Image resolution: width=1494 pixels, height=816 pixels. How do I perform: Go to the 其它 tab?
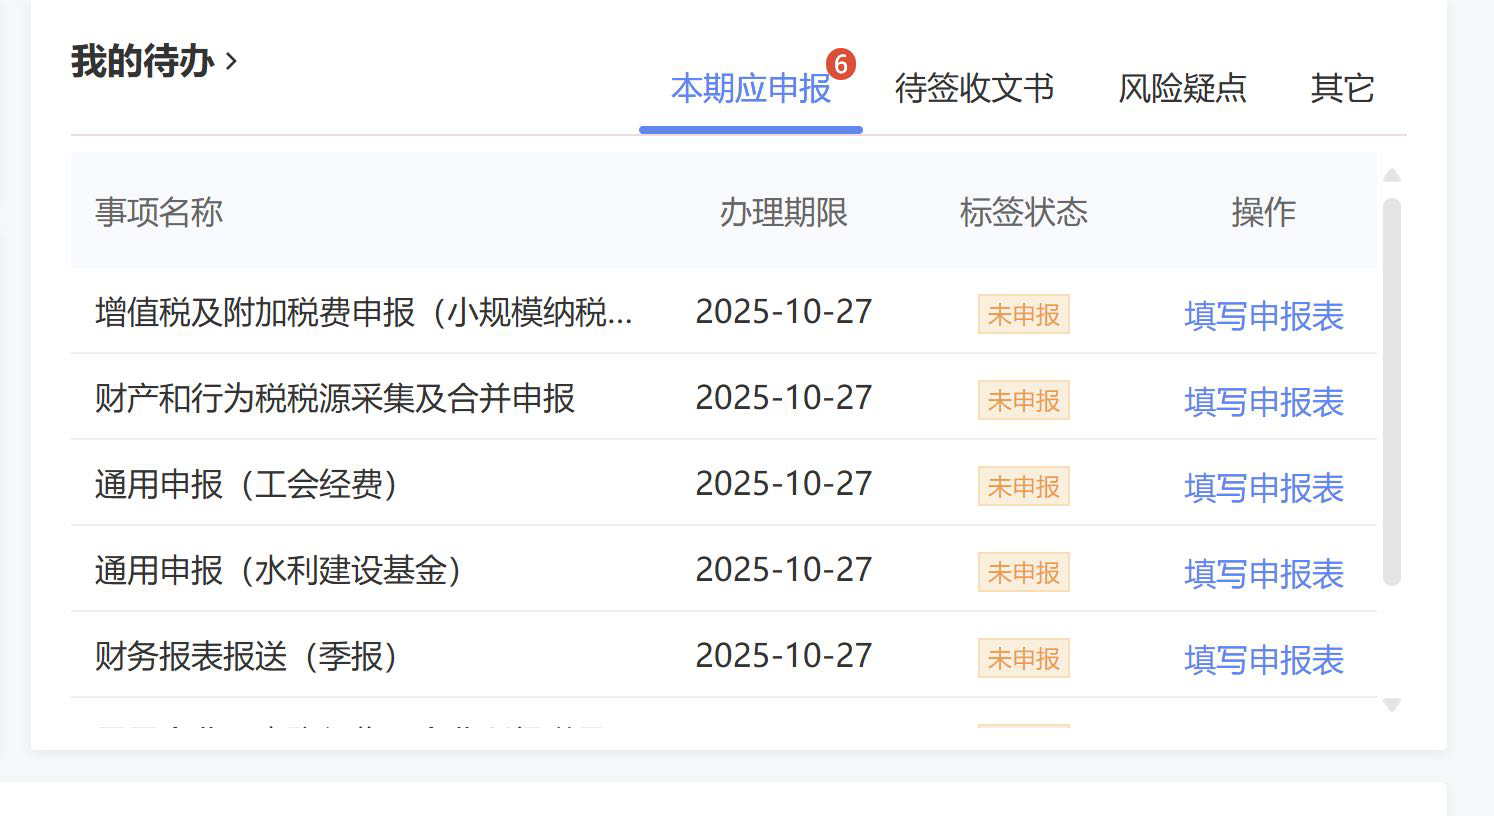(1341, 89)
